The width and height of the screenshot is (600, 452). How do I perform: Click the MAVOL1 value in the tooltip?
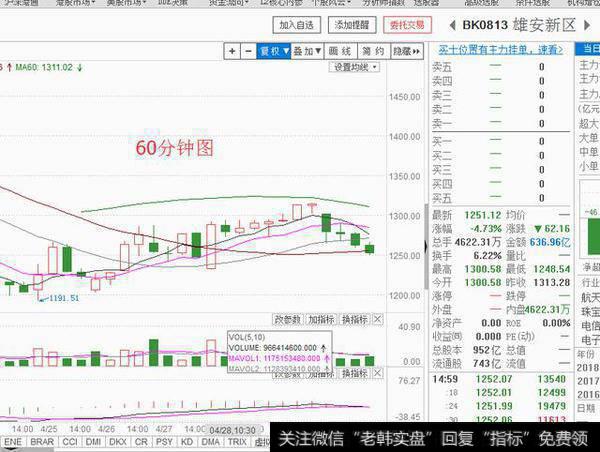[291, 359]
